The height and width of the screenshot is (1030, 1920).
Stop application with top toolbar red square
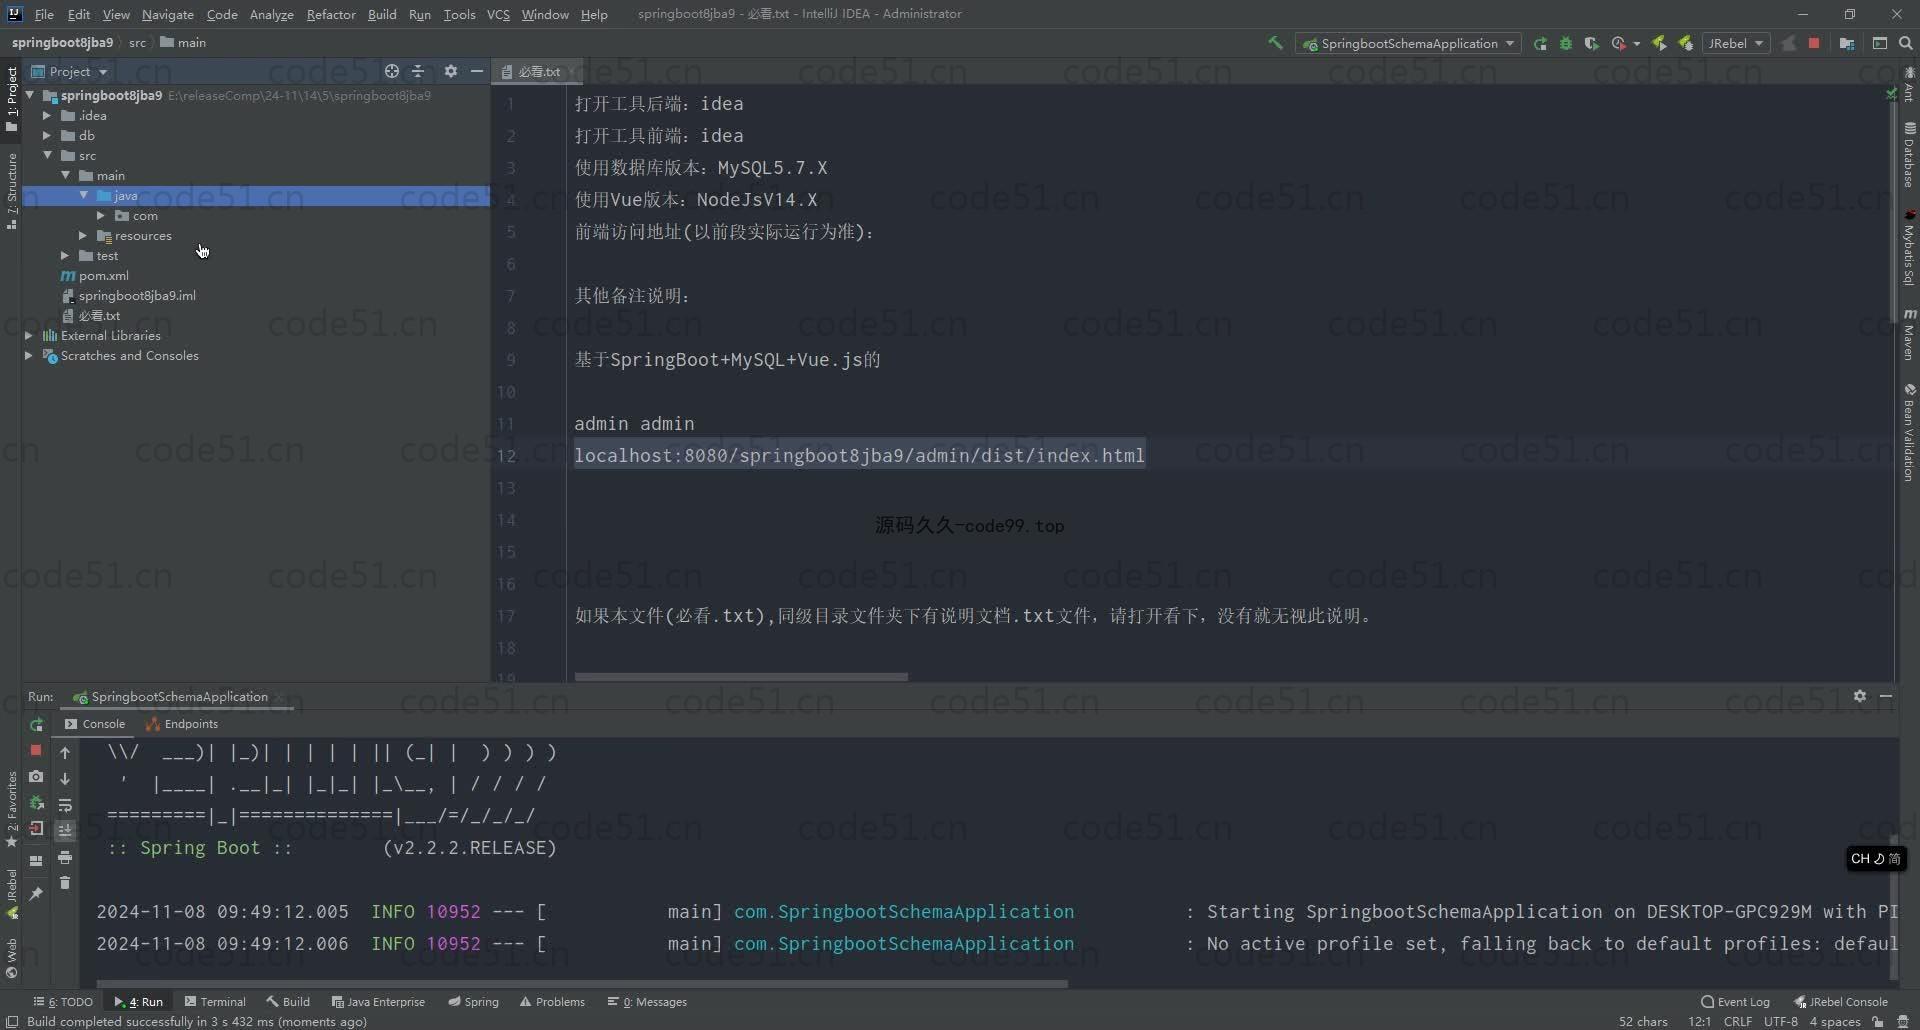point(1814,43)
